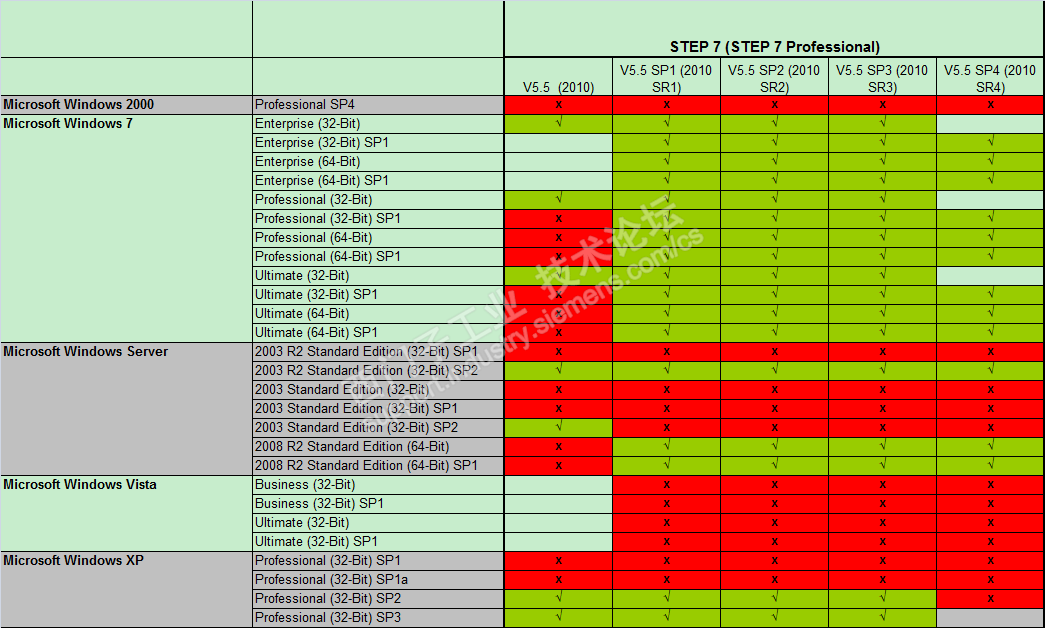Click the 'V5.5 SP1 (2010 SR1)' column header
This screenshot has height=628, width=1045.
coord(666,77)
